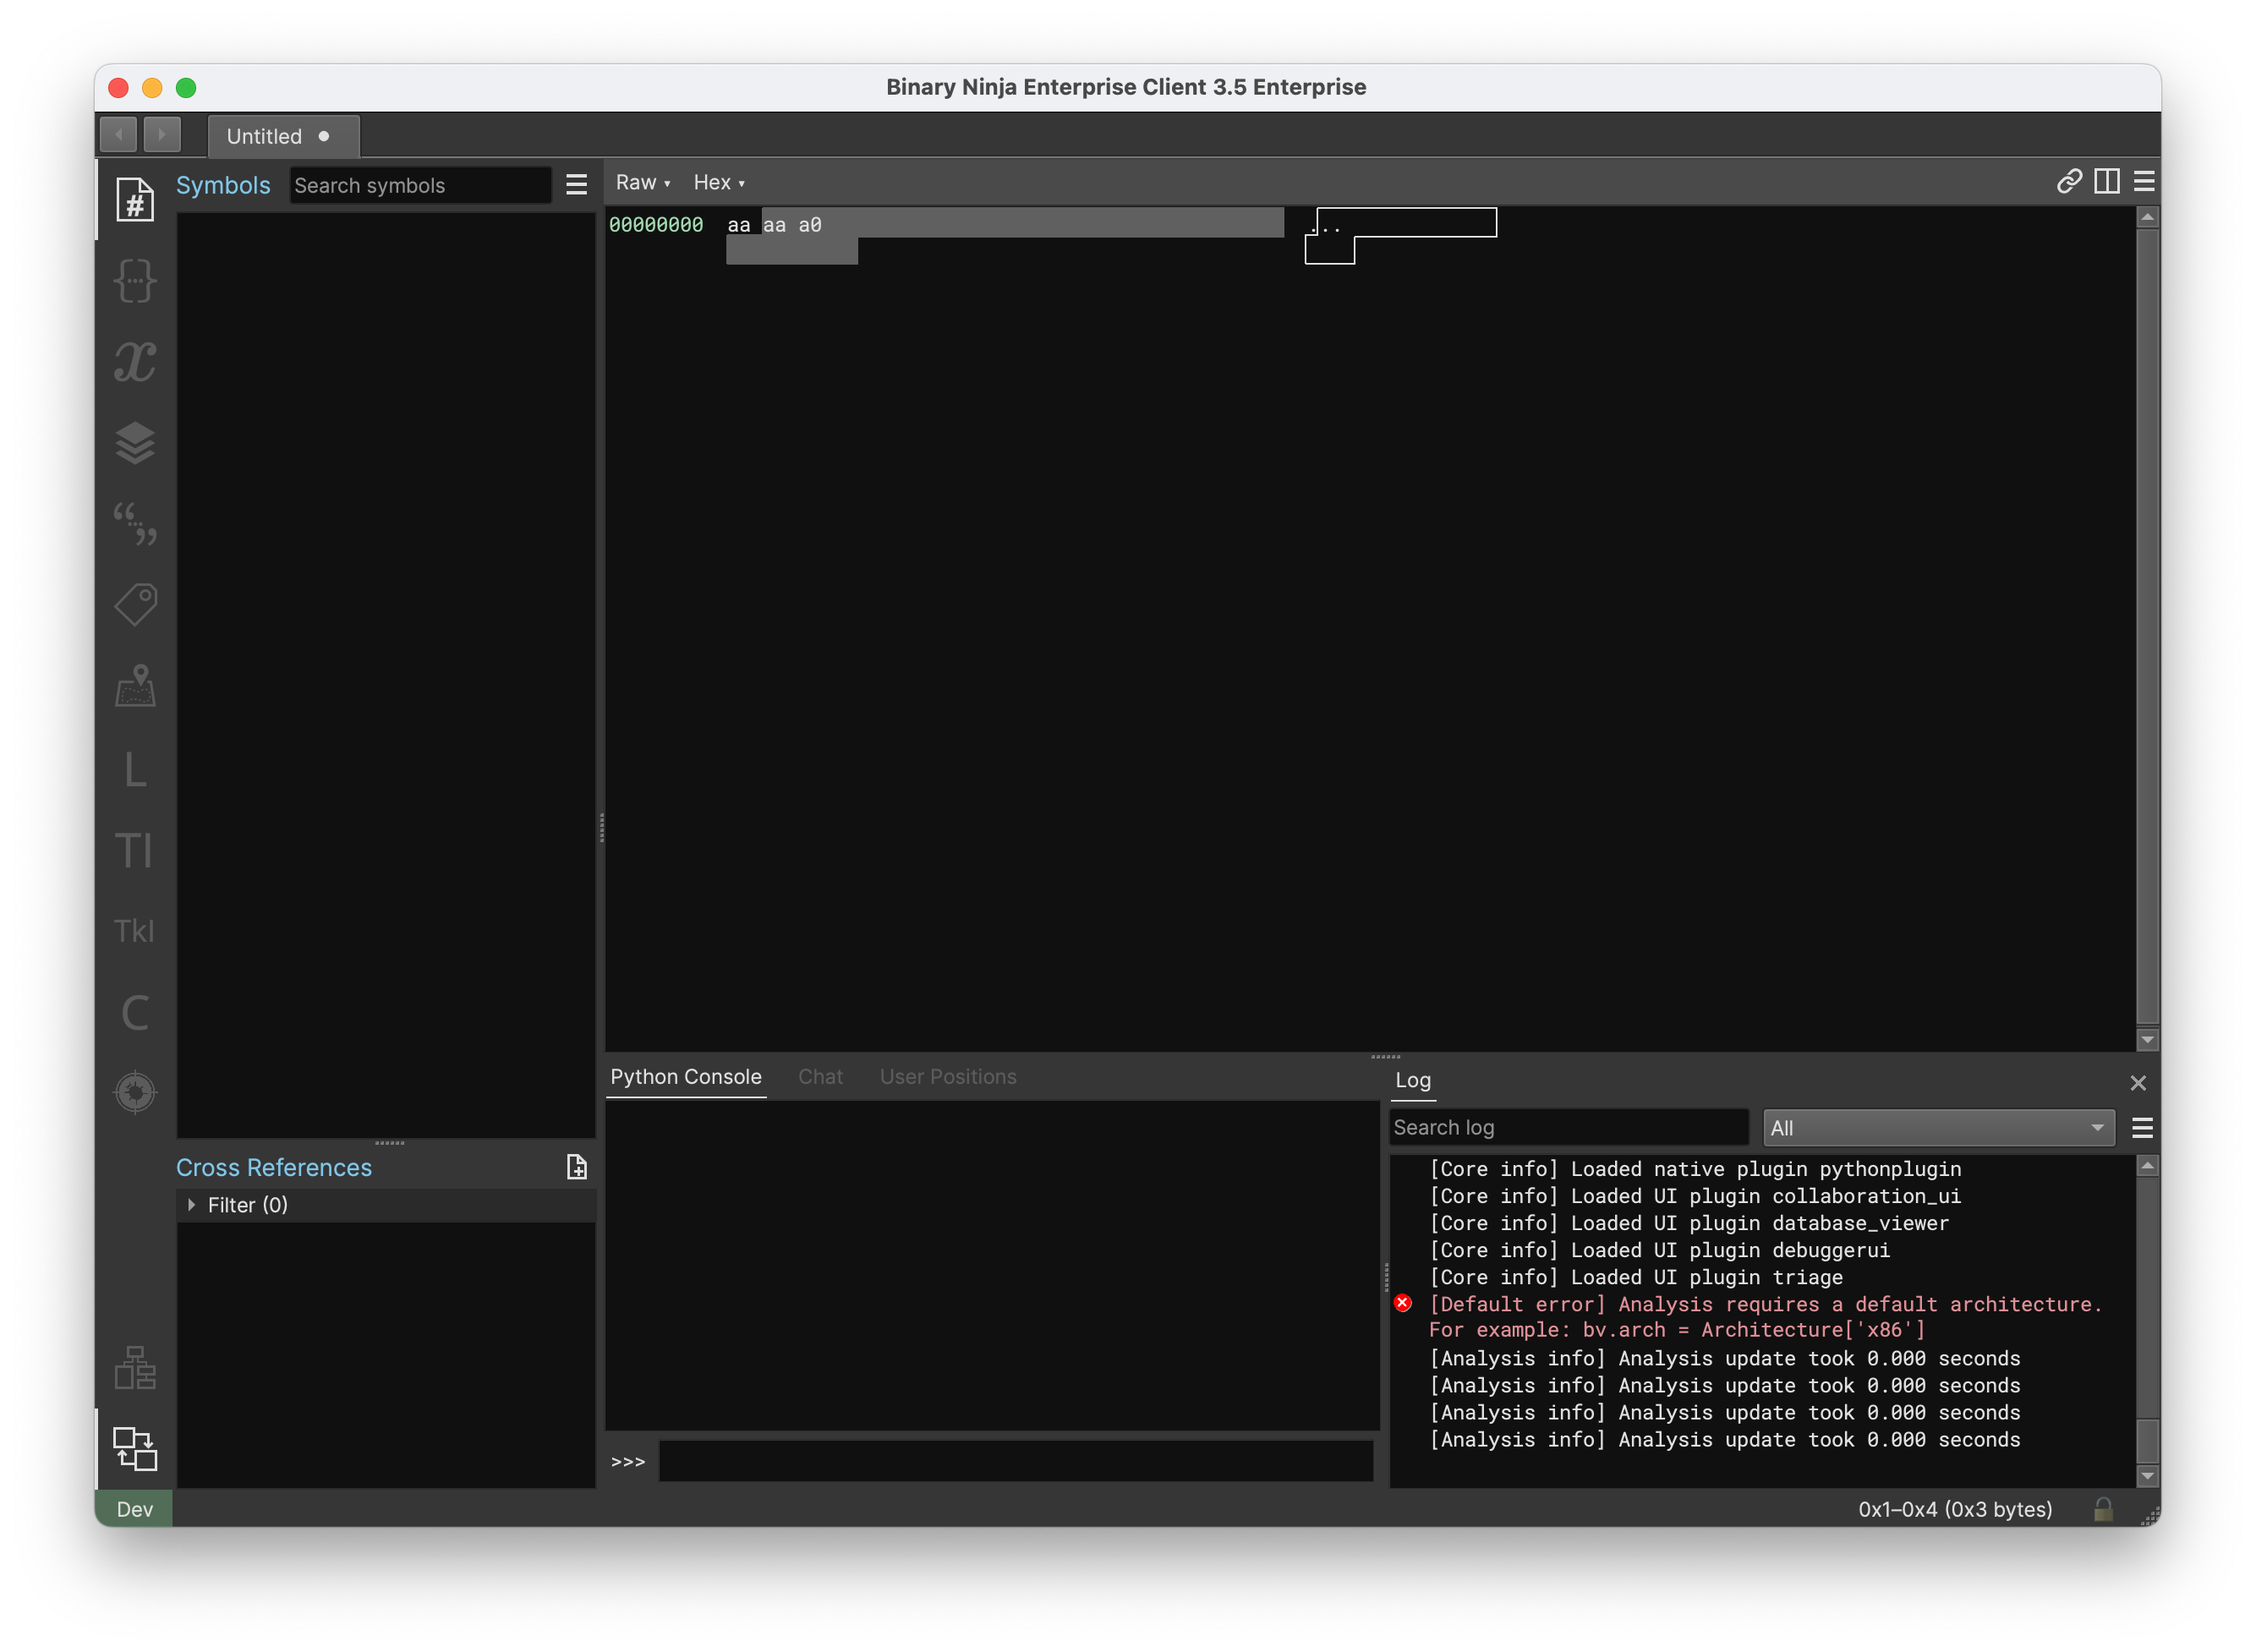Open the Tags panel
The image size is (2256, 1652).
[x=135, y=603]
